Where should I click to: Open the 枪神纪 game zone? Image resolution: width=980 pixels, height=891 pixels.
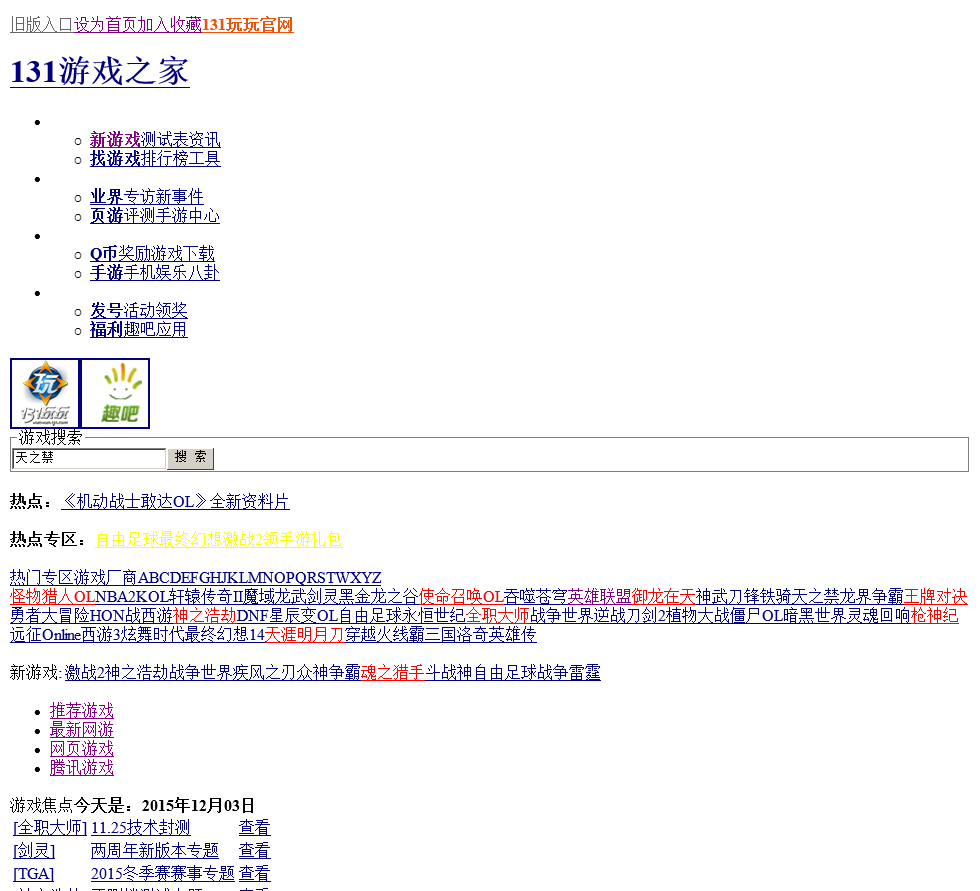[934, 615]
